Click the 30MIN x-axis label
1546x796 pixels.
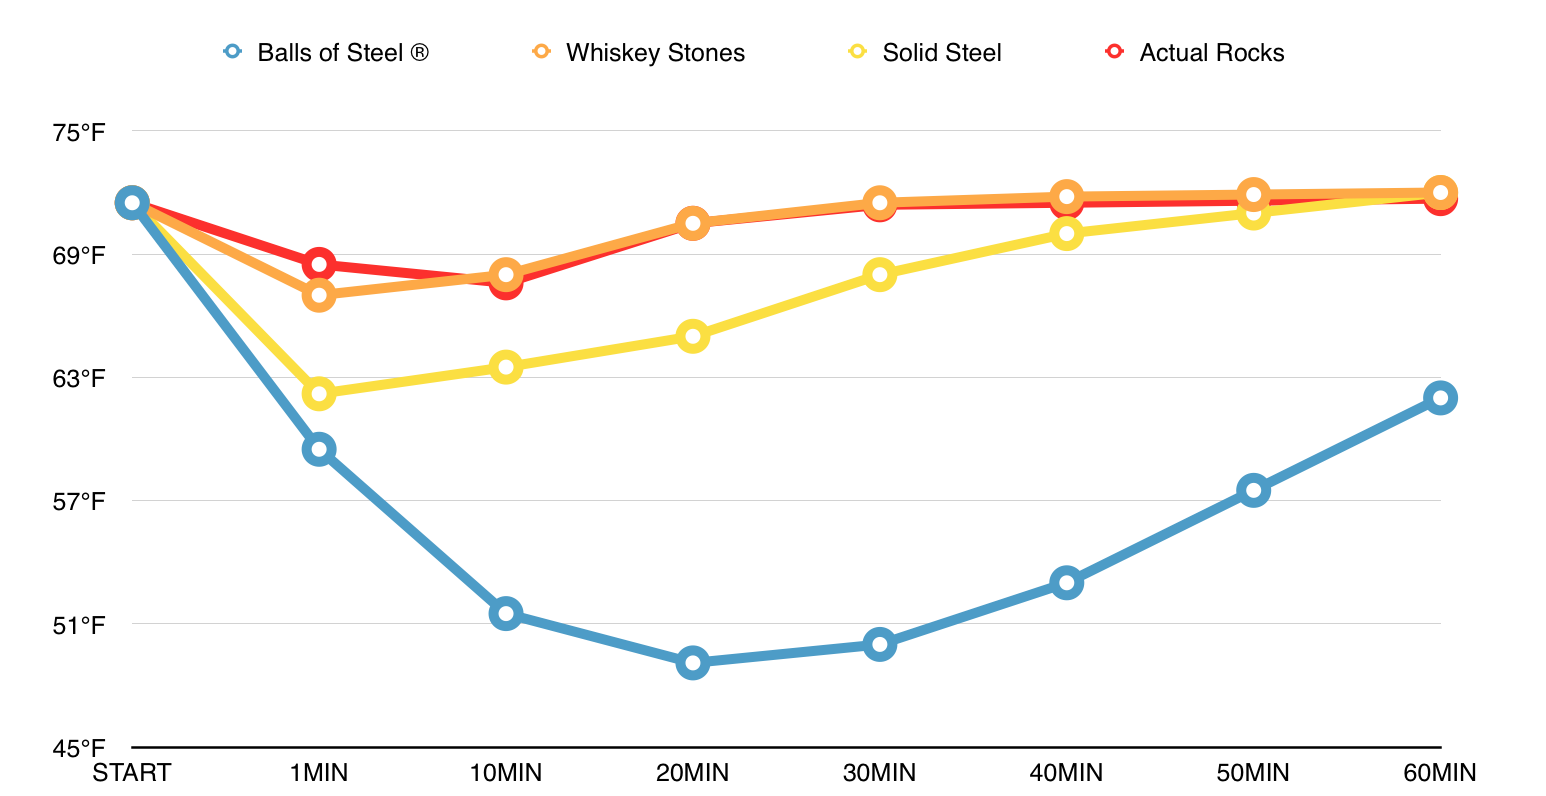pos(879,773)
